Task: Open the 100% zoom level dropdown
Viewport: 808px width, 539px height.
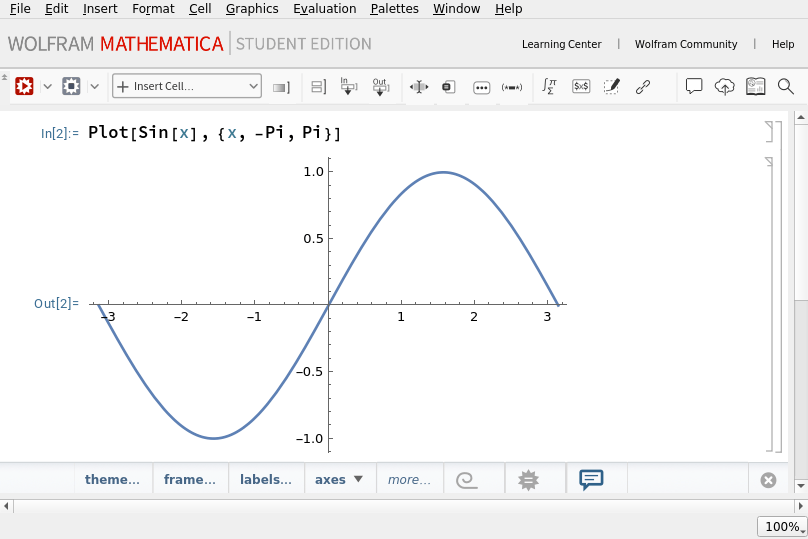Action: [x=782, y=527]
